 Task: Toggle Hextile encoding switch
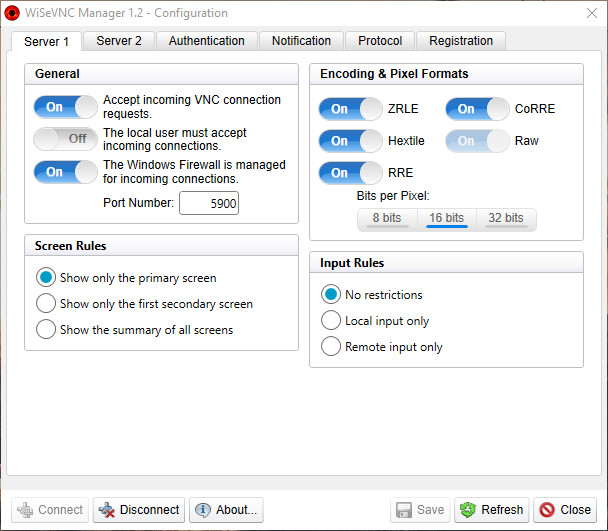click(351, 141)
